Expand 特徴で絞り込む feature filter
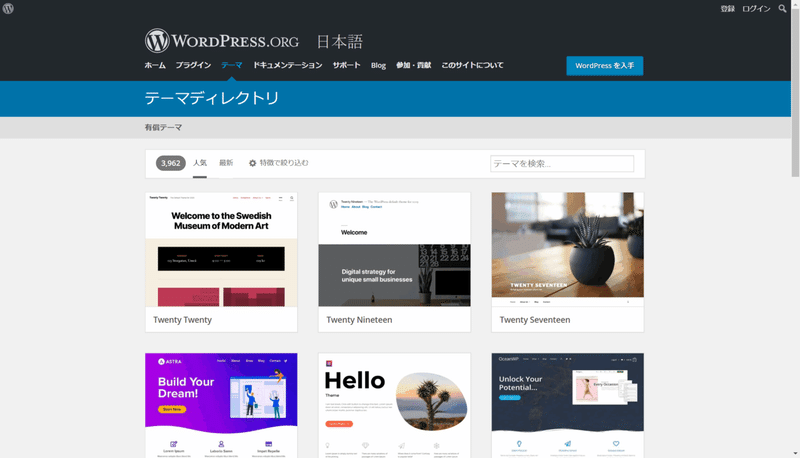The image size is (800, 458). (x=279, y=163)
